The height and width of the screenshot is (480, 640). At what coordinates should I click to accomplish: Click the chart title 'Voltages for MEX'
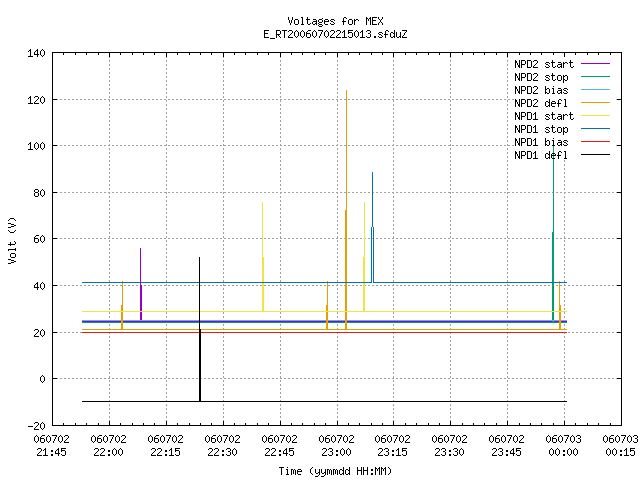tap(335, 21)
